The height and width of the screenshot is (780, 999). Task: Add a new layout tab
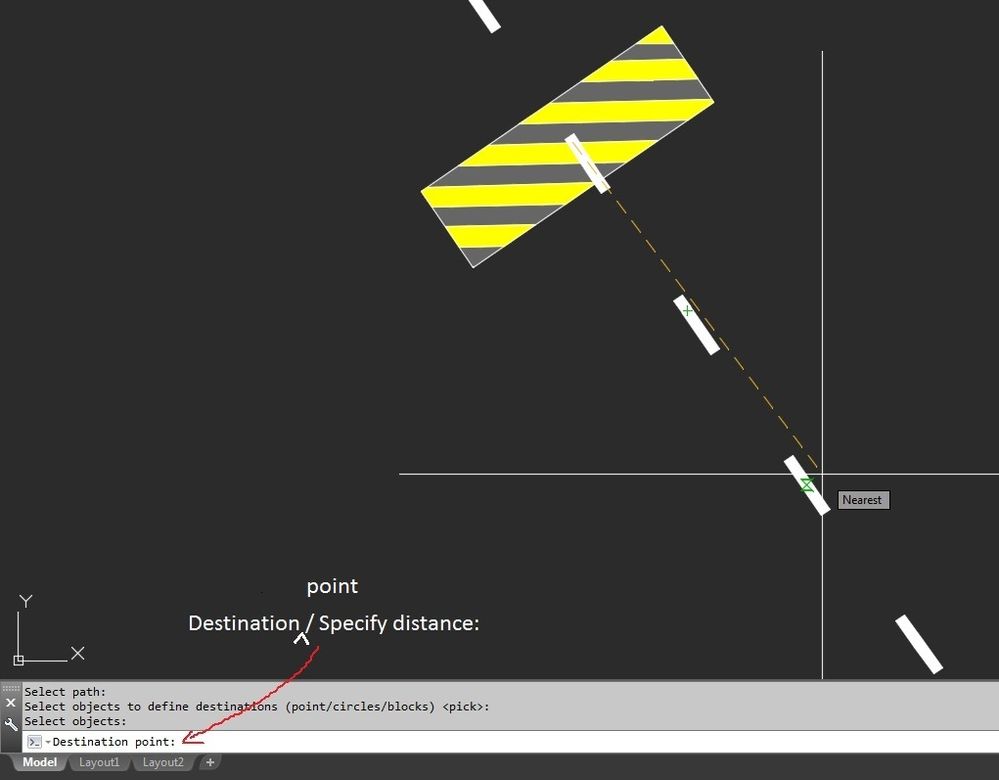(x=210, y=762)
